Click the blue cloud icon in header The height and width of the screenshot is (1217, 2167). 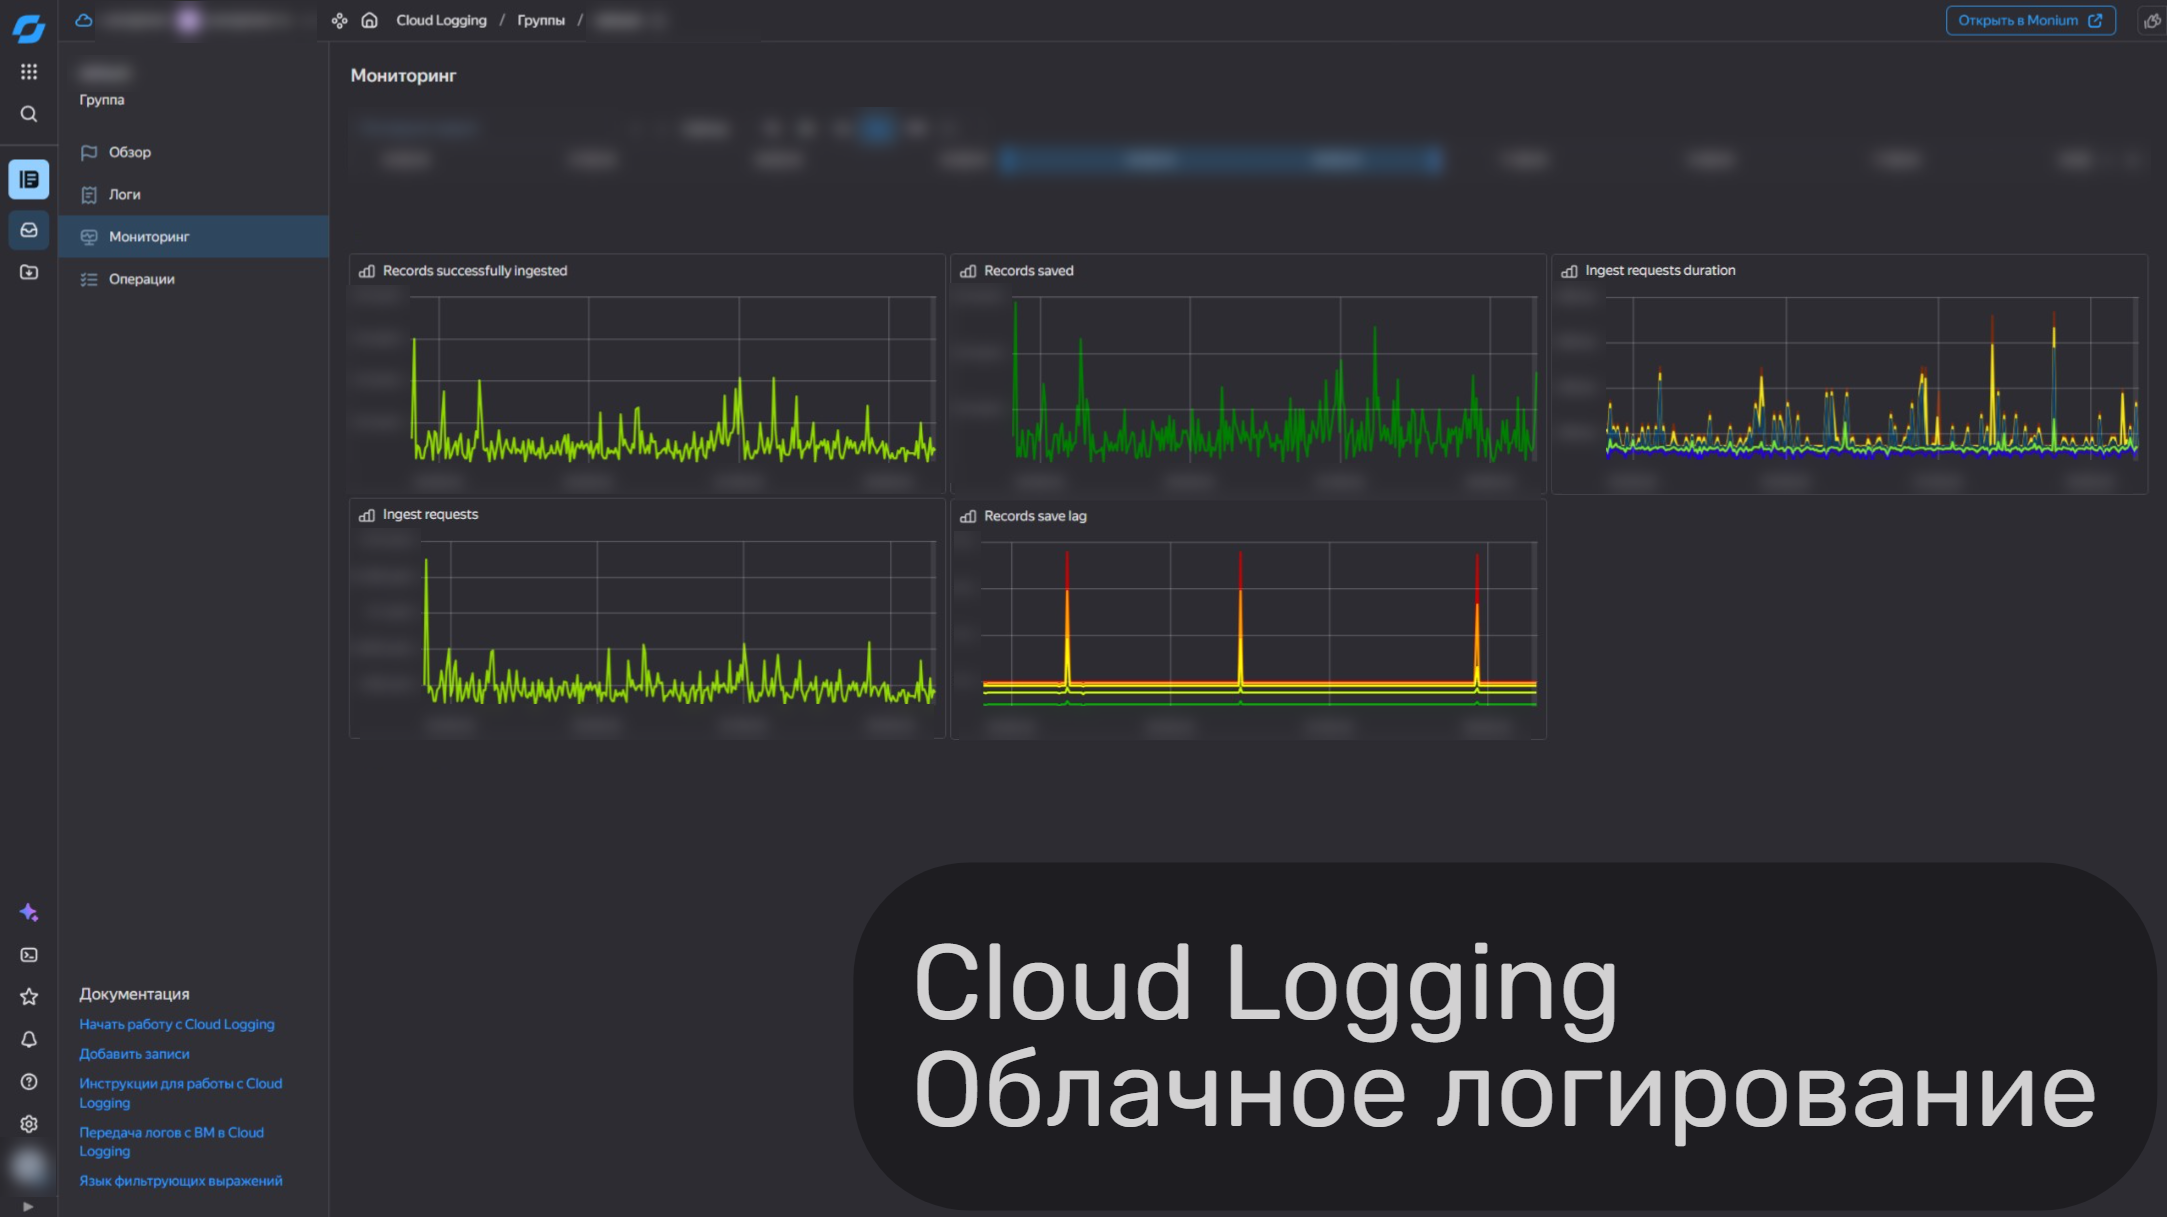point(84,20)
